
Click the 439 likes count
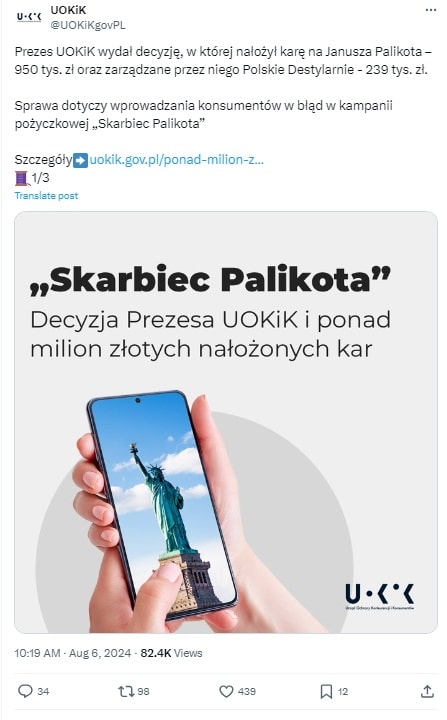coord(247,692)
